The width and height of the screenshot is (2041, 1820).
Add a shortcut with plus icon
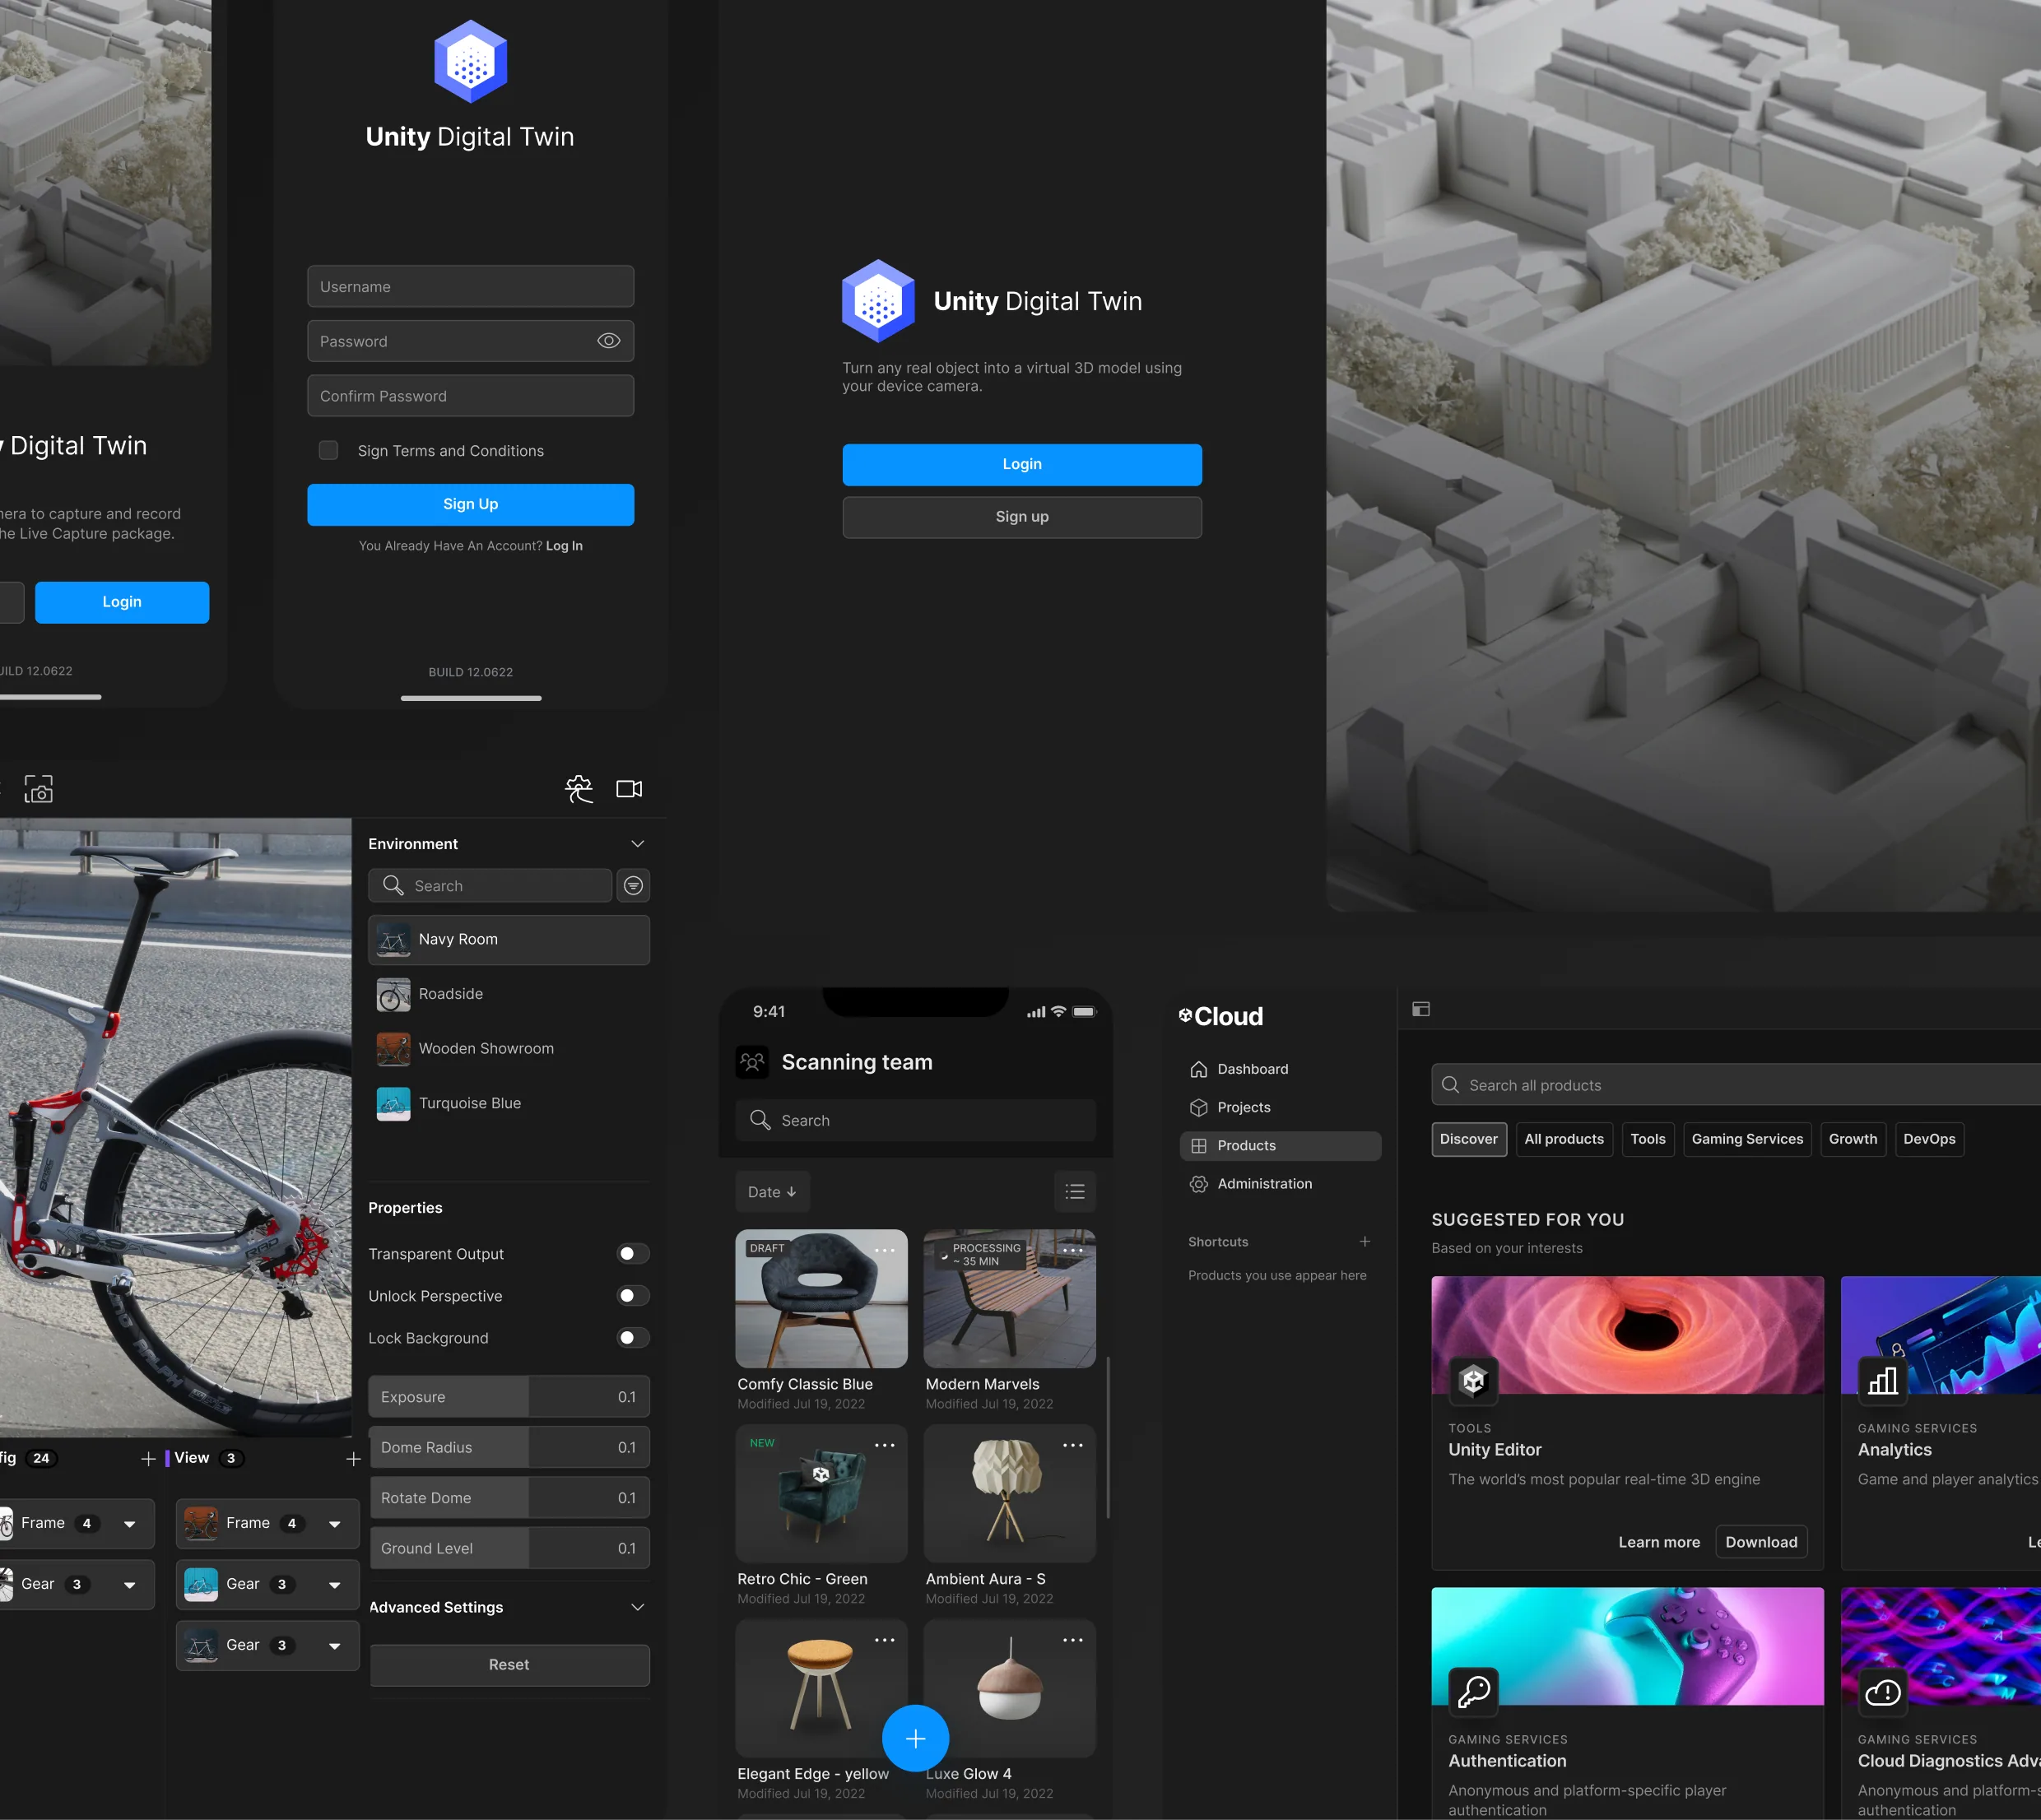[x=1365, y=1241]
